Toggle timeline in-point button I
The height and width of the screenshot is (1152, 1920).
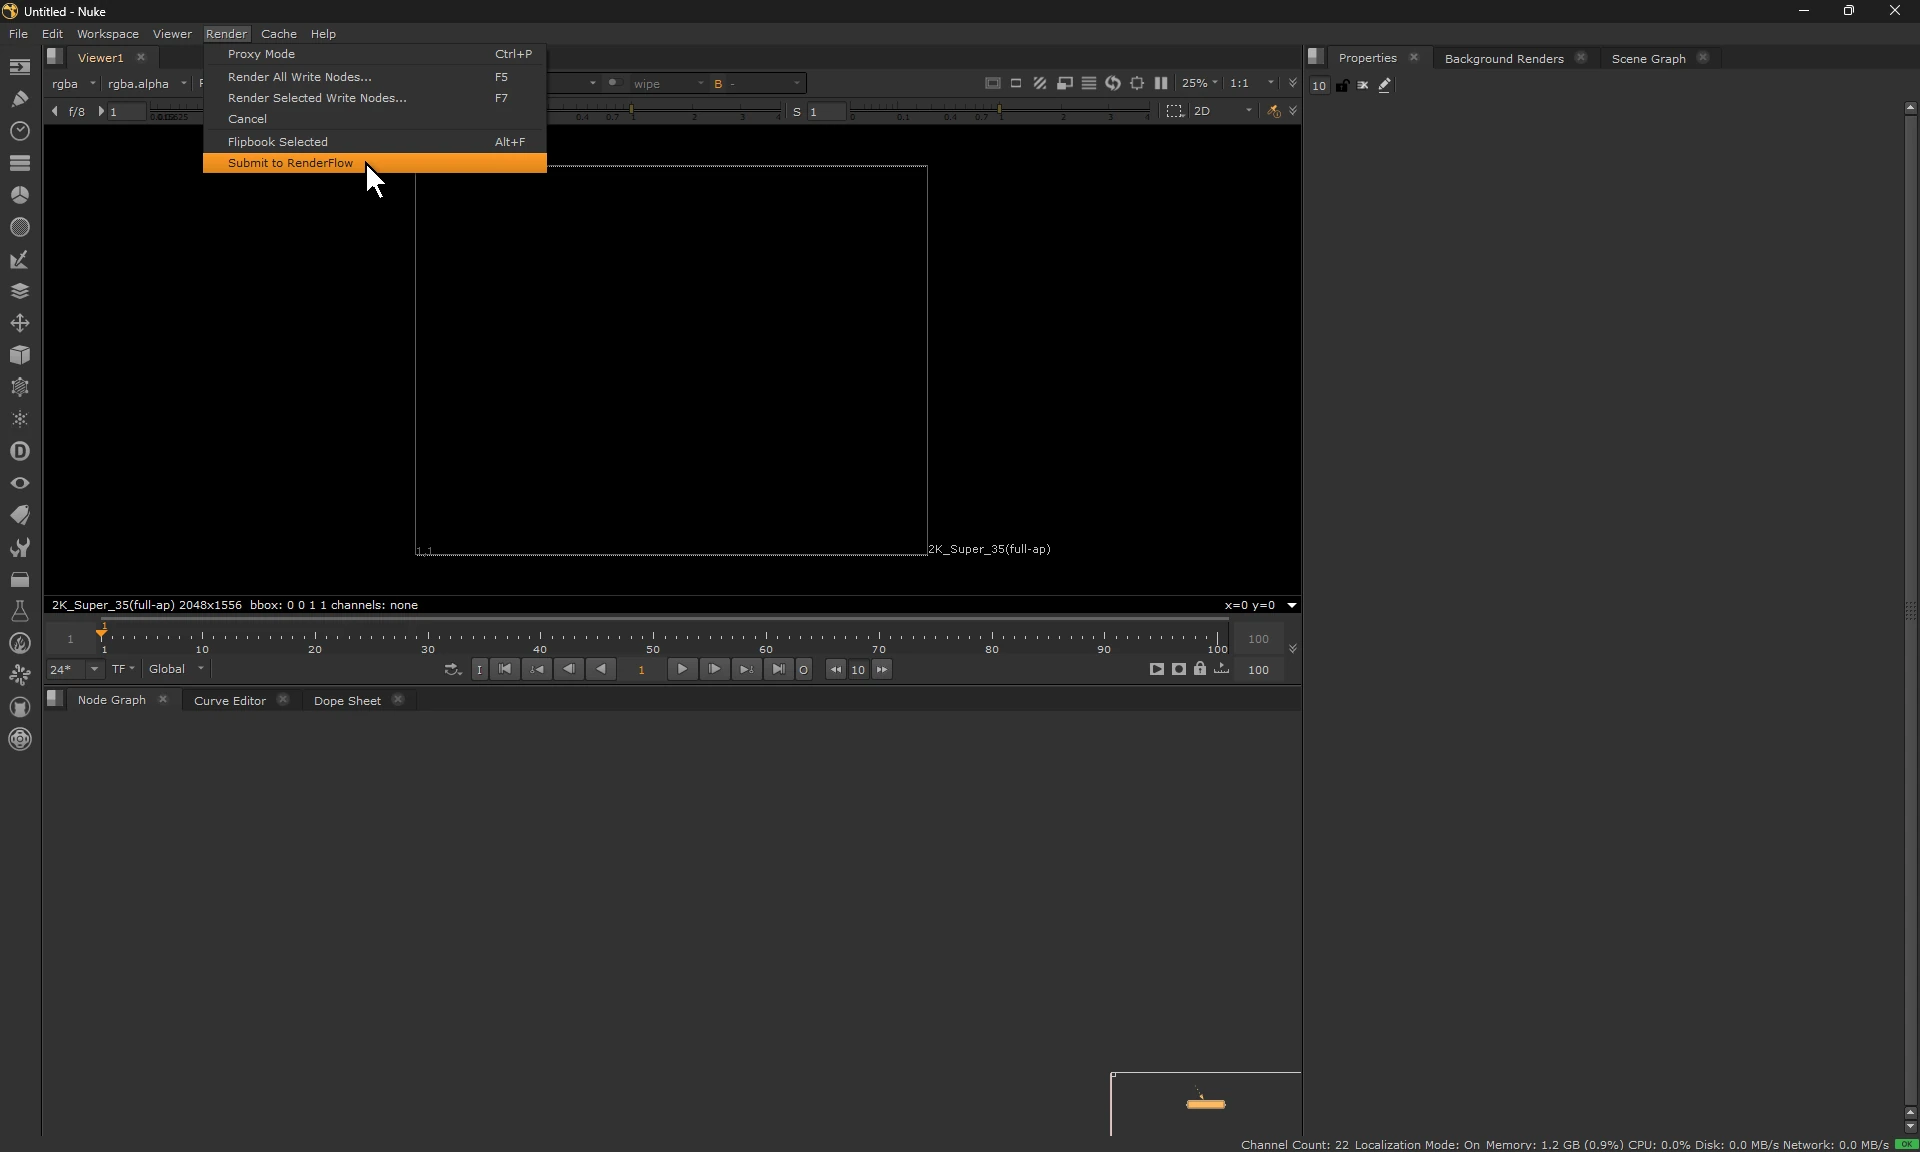click(x=479, y=669)
